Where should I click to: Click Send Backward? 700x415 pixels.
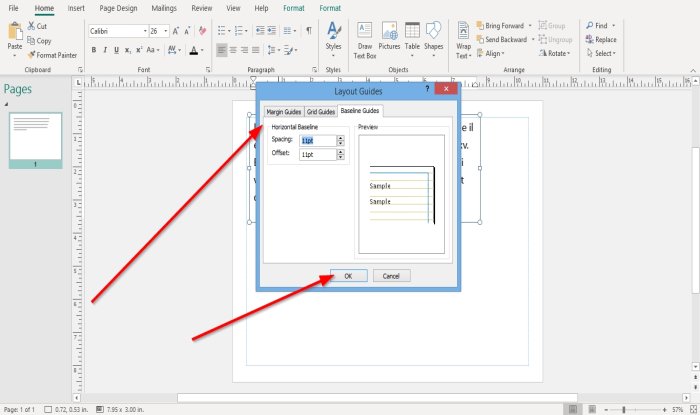click(502, 40)
